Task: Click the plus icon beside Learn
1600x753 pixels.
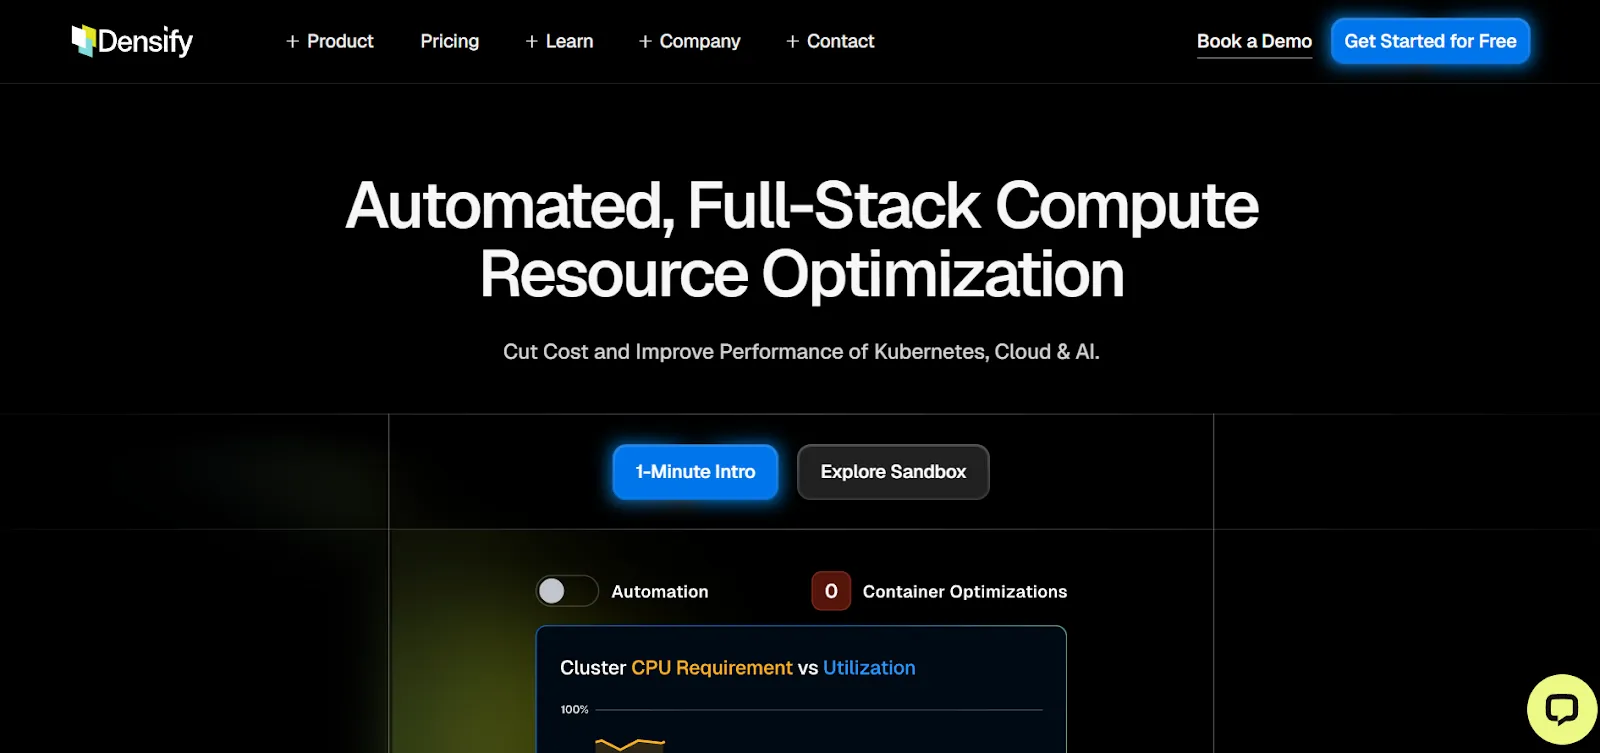Action: point(532,41)
